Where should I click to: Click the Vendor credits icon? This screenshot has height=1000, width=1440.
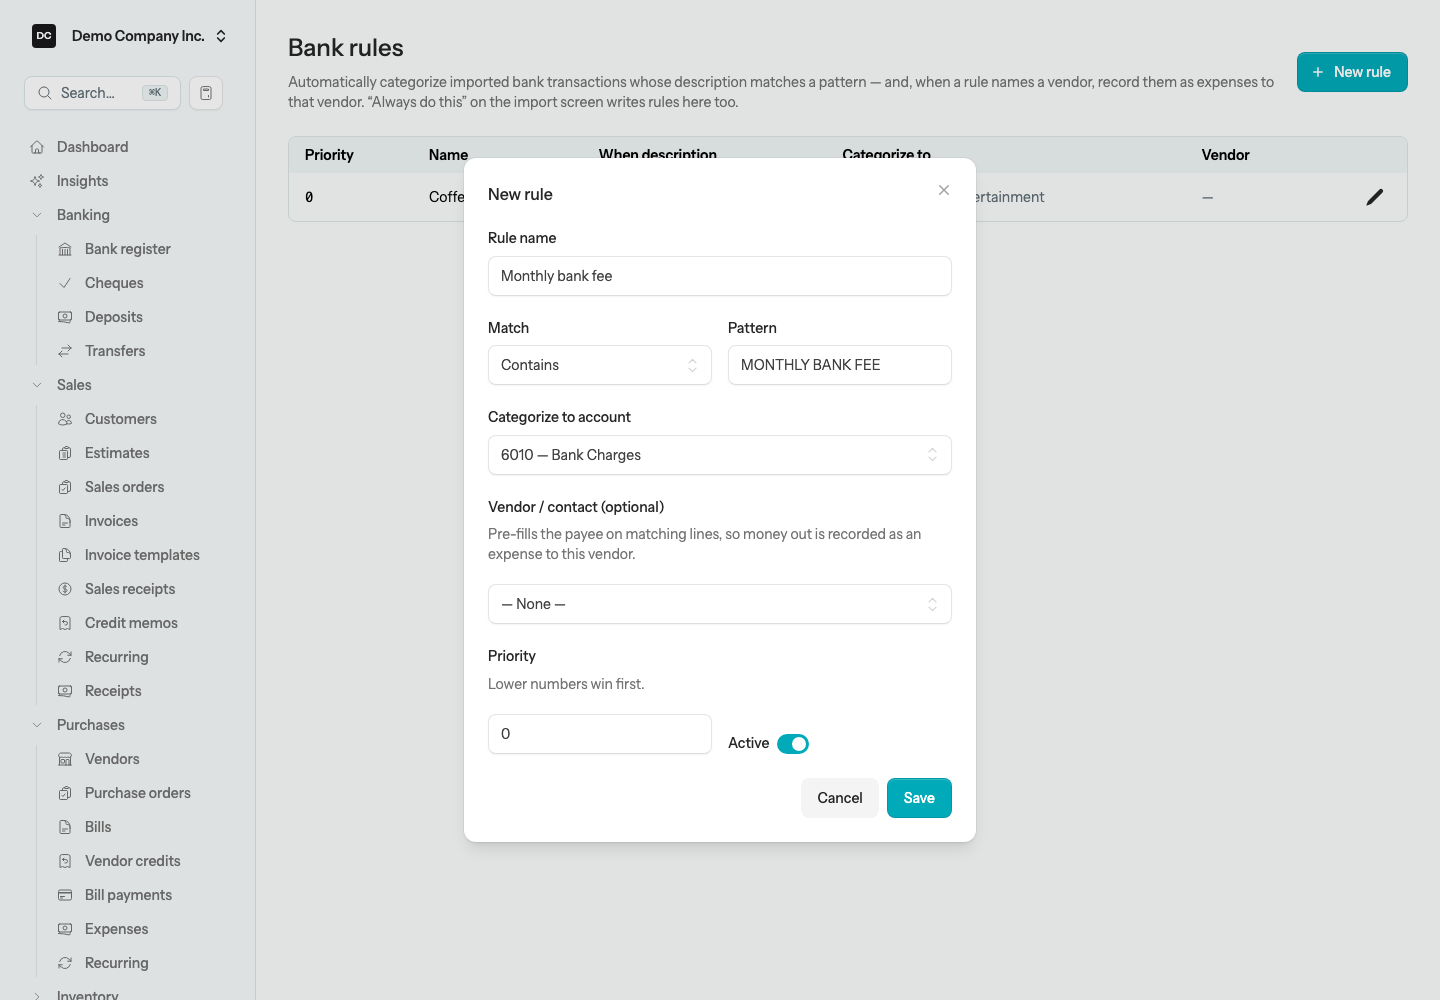65,861
